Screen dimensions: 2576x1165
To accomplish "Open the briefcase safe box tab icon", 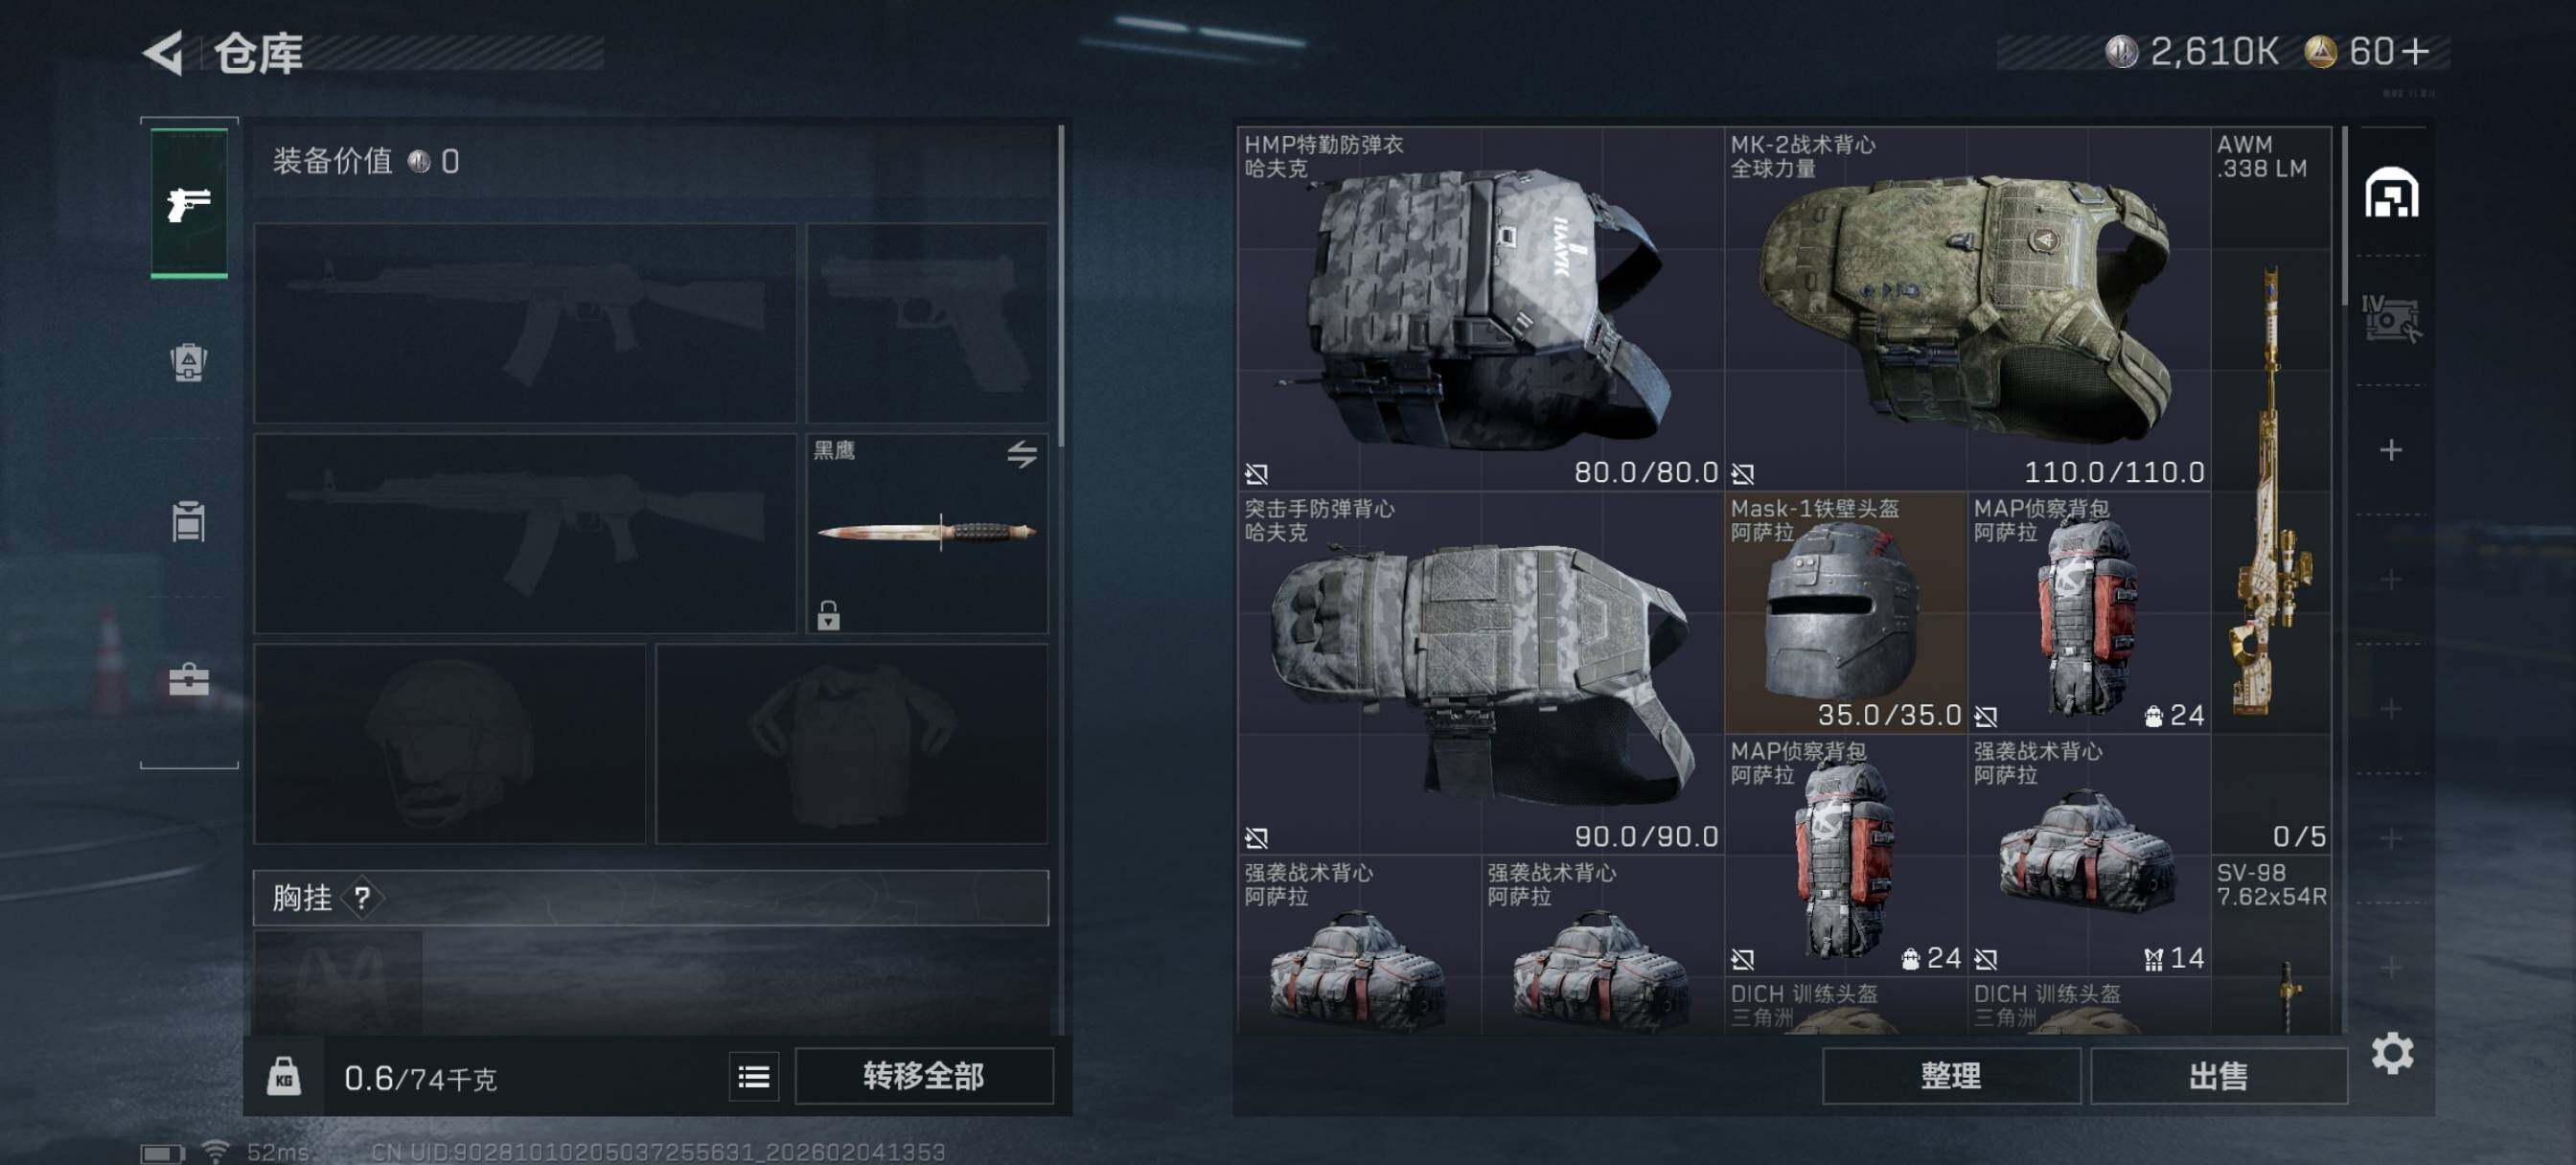I will [x=188, y=680].
